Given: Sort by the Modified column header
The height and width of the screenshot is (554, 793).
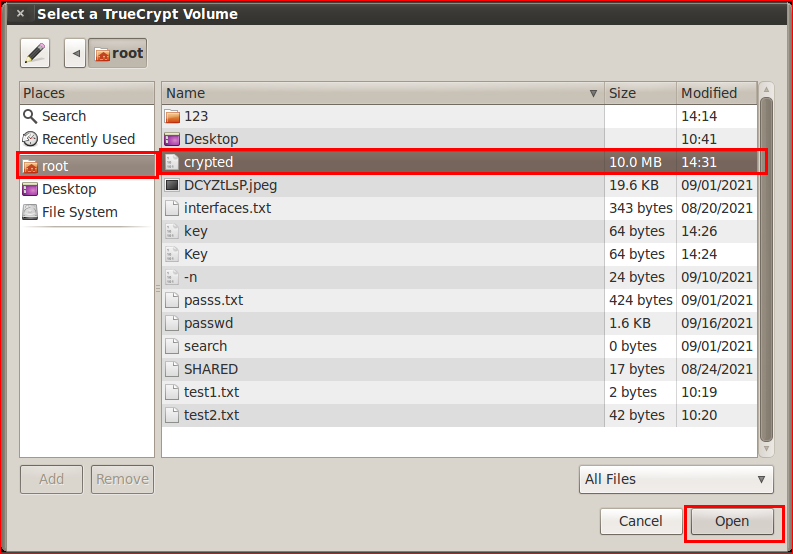Looking at the screenshot, I should click(717, 93).
